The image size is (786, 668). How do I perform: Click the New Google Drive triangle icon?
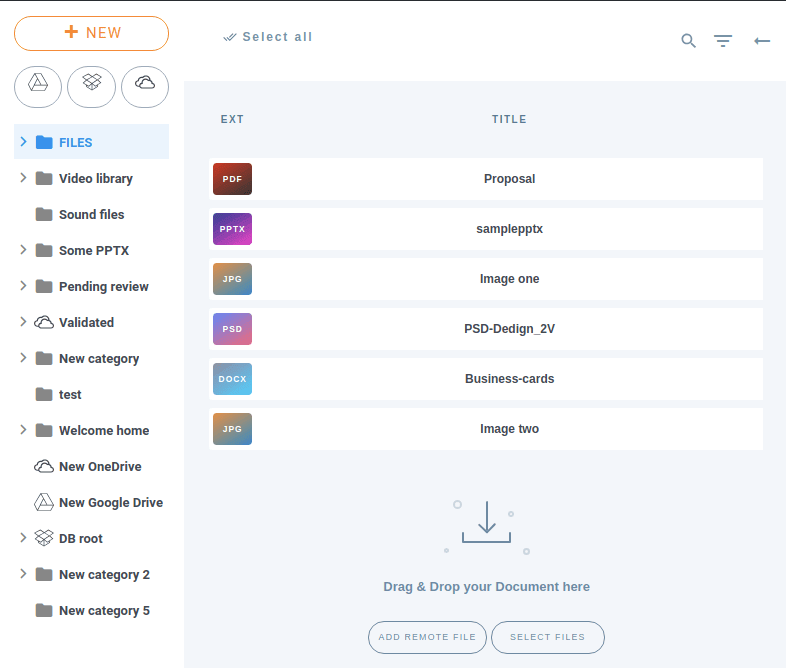click(44, 502)
